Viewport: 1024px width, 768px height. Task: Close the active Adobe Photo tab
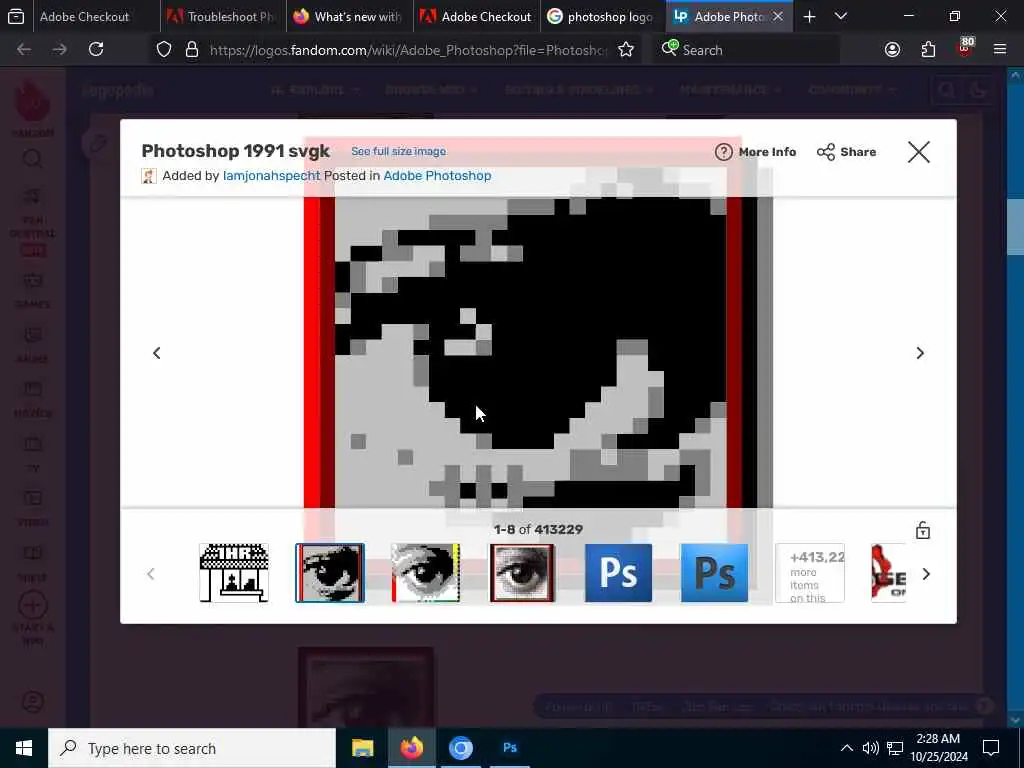(x=777, y=16)
